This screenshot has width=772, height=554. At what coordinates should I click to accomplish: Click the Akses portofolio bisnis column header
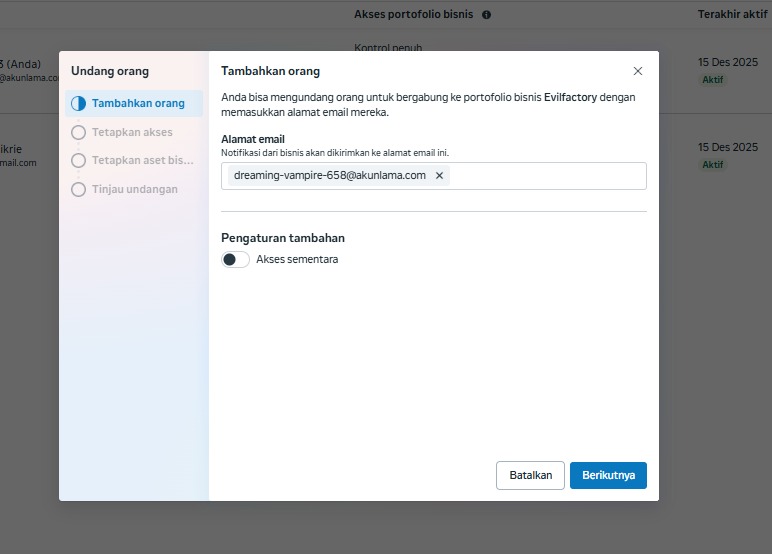point(415,15)
